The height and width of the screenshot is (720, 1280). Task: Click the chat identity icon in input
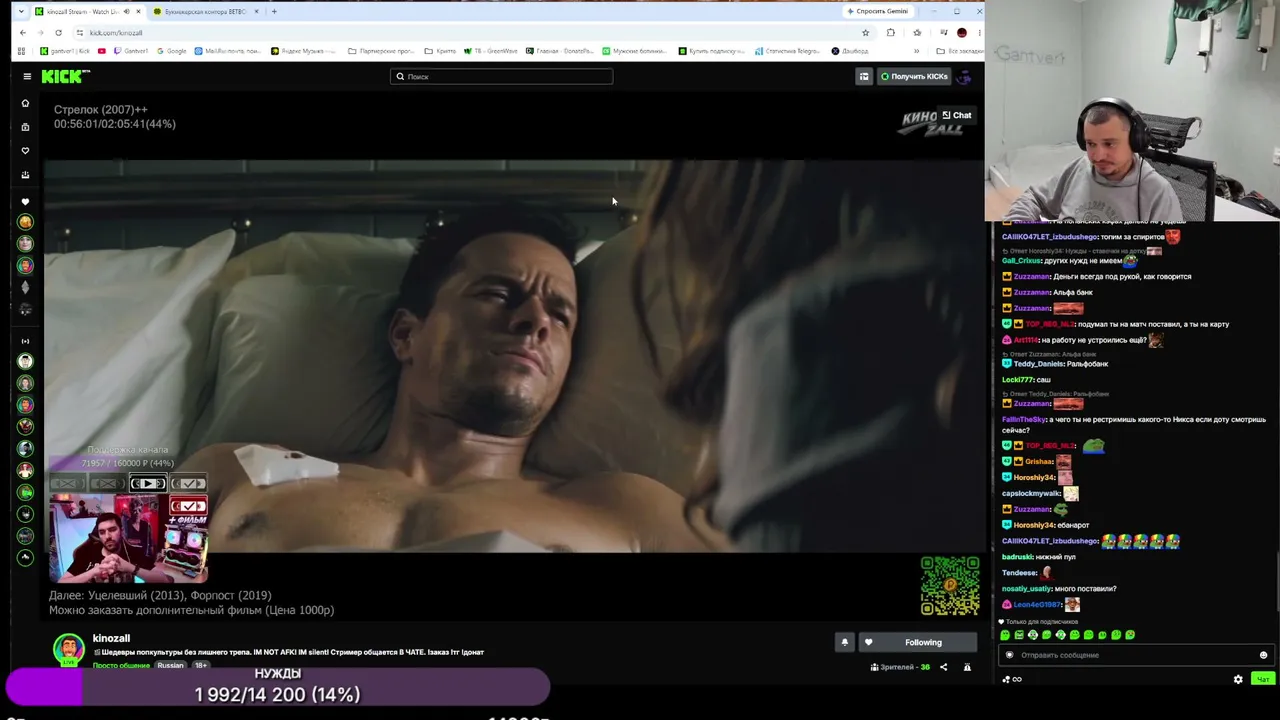[x=1009, y=655]
